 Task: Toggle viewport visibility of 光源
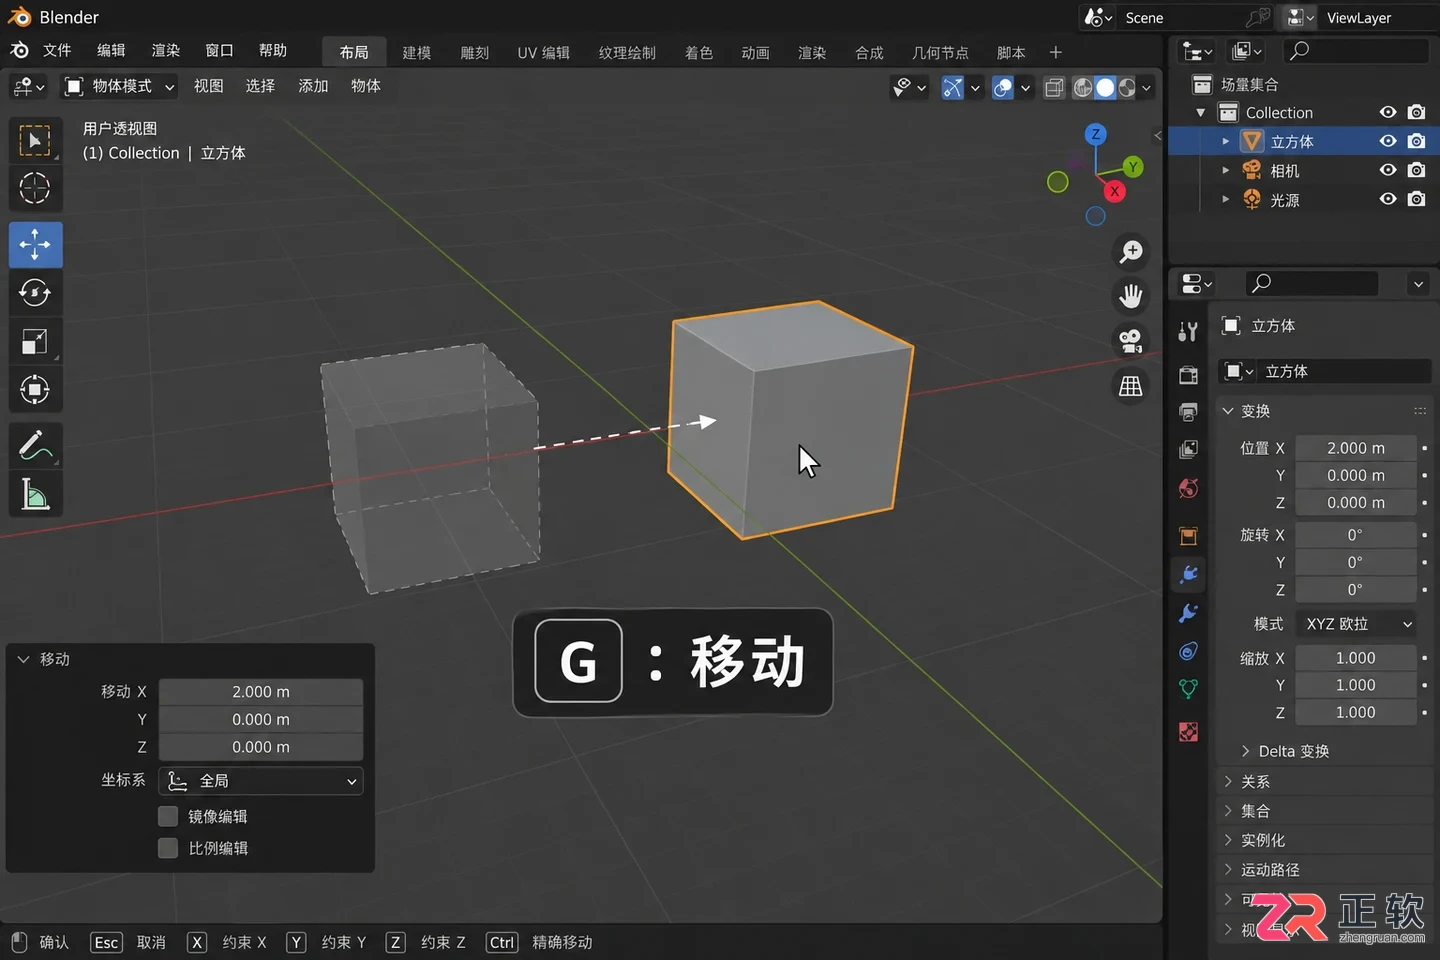(1388, 199)
